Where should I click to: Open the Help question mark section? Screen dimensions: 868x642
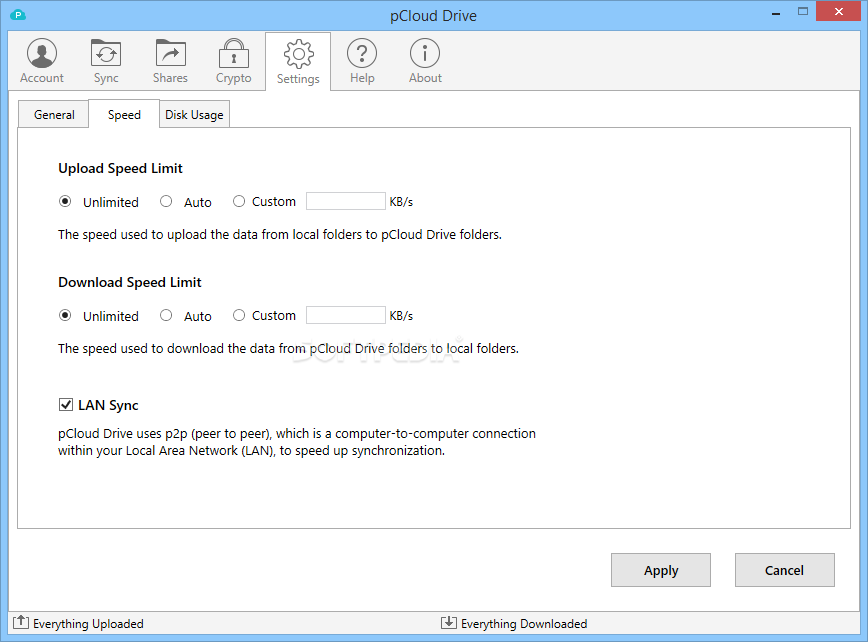click(x=362, y=61)
